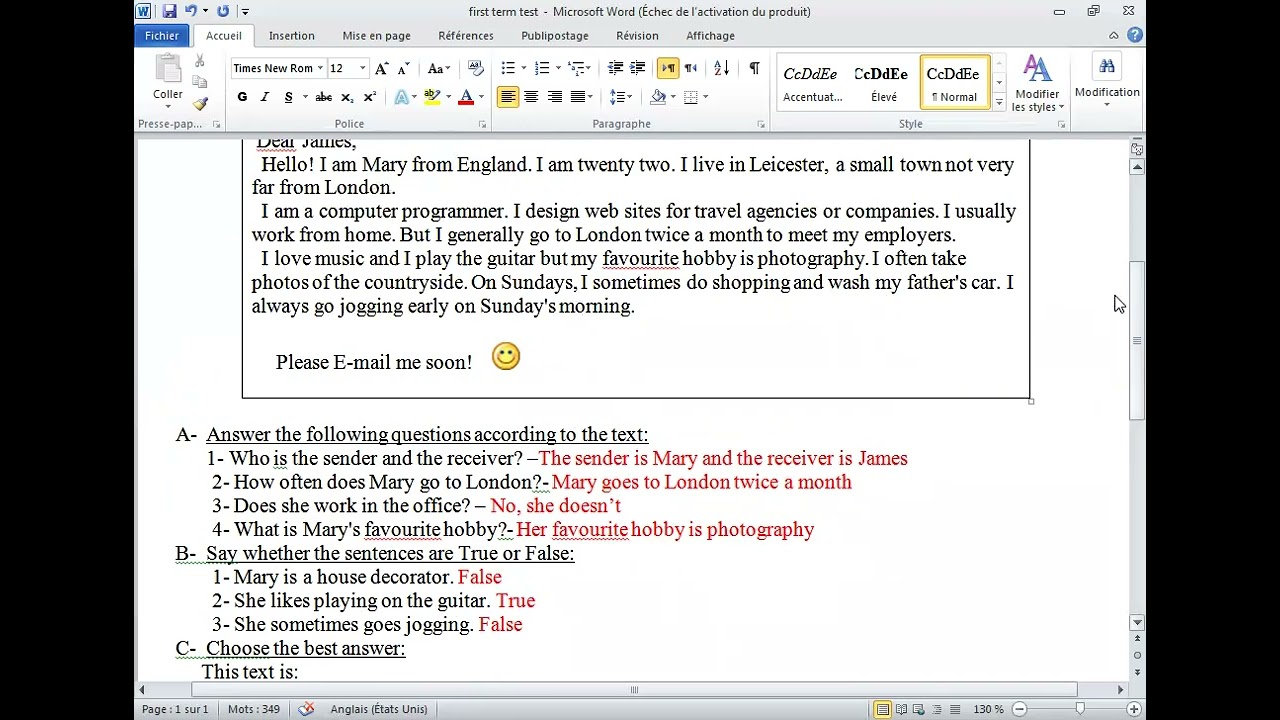Click the Page : 1 sur 1 indicator
The width and height of the screenshot is (1280, 720).
click(175, 709)
